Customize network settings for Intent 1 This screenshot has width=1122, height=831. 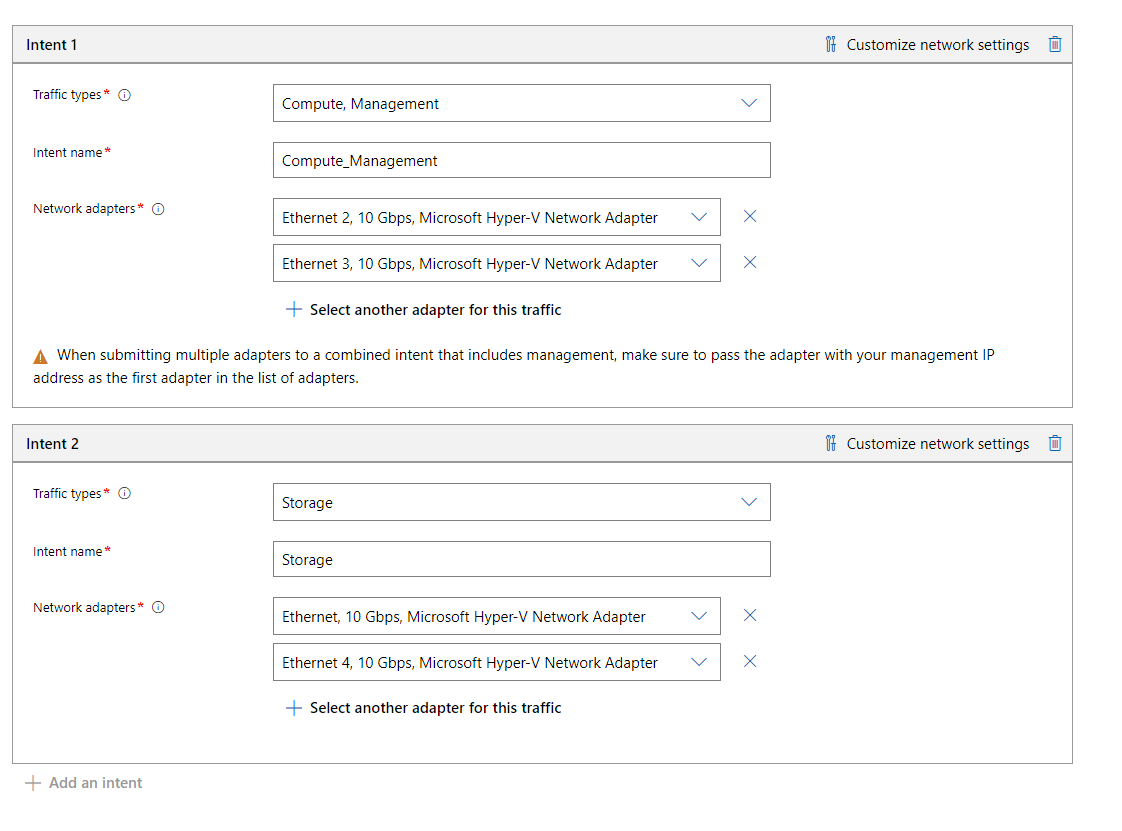click(x=927, y=44)
